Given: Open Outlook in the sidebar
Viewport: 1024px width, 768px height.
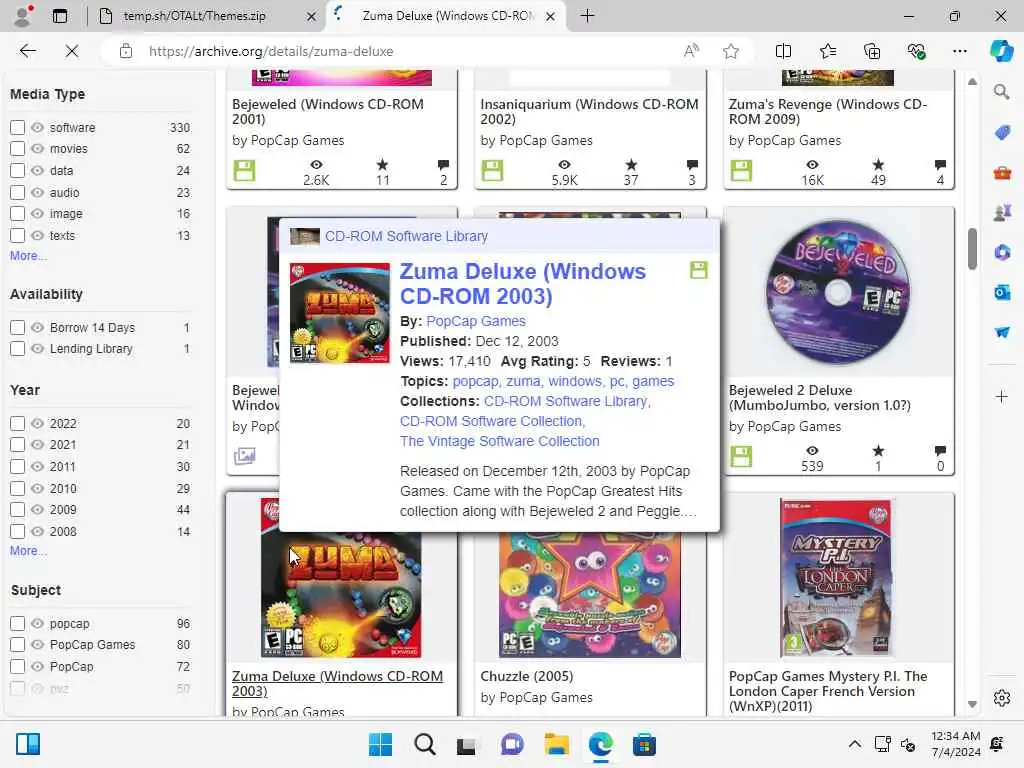Looking at the screenshot, I should pos(1002,292).
